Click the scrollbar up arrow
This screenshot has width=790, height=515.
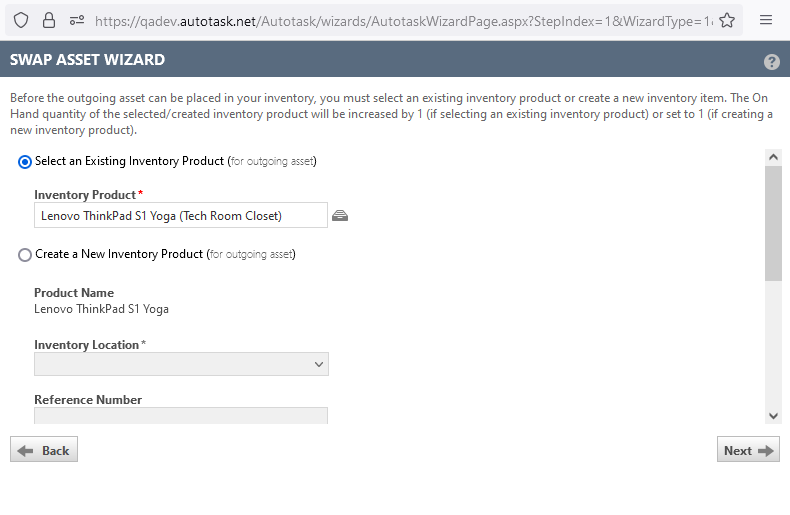[x=773, y=157]
